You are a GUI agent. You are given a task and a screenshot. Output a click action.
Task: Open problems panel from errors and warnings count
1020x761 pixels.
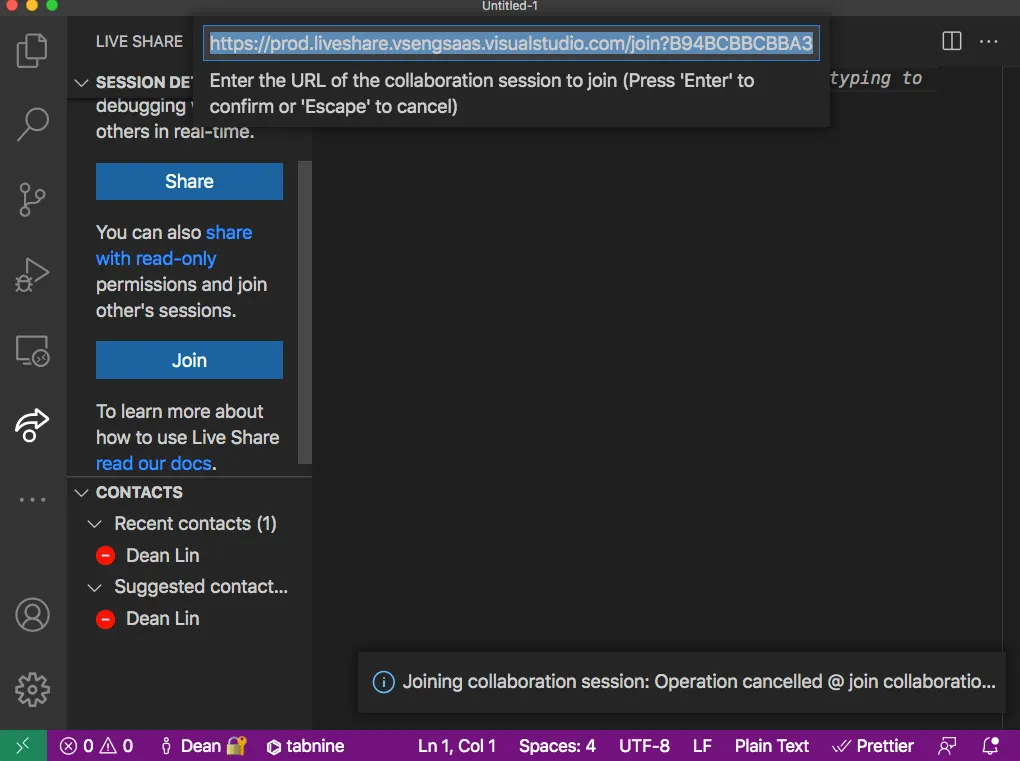[x=96, y=745]
